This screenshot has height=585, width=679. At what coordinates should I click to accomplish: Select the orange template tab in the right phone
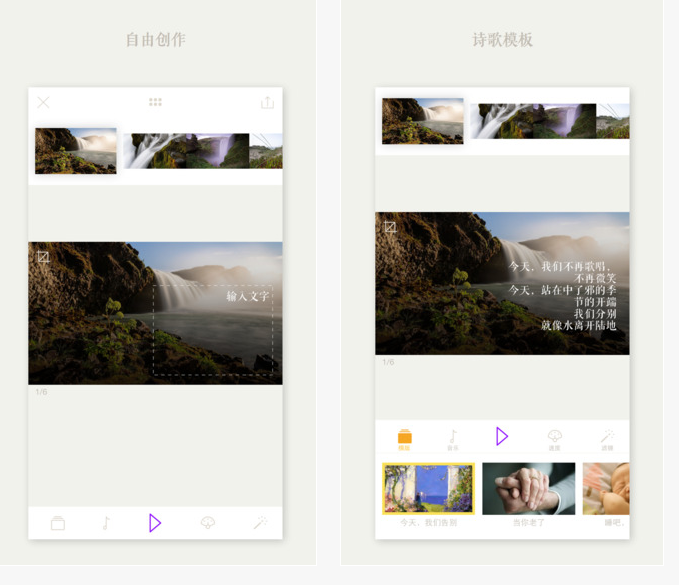pos(404,438)
